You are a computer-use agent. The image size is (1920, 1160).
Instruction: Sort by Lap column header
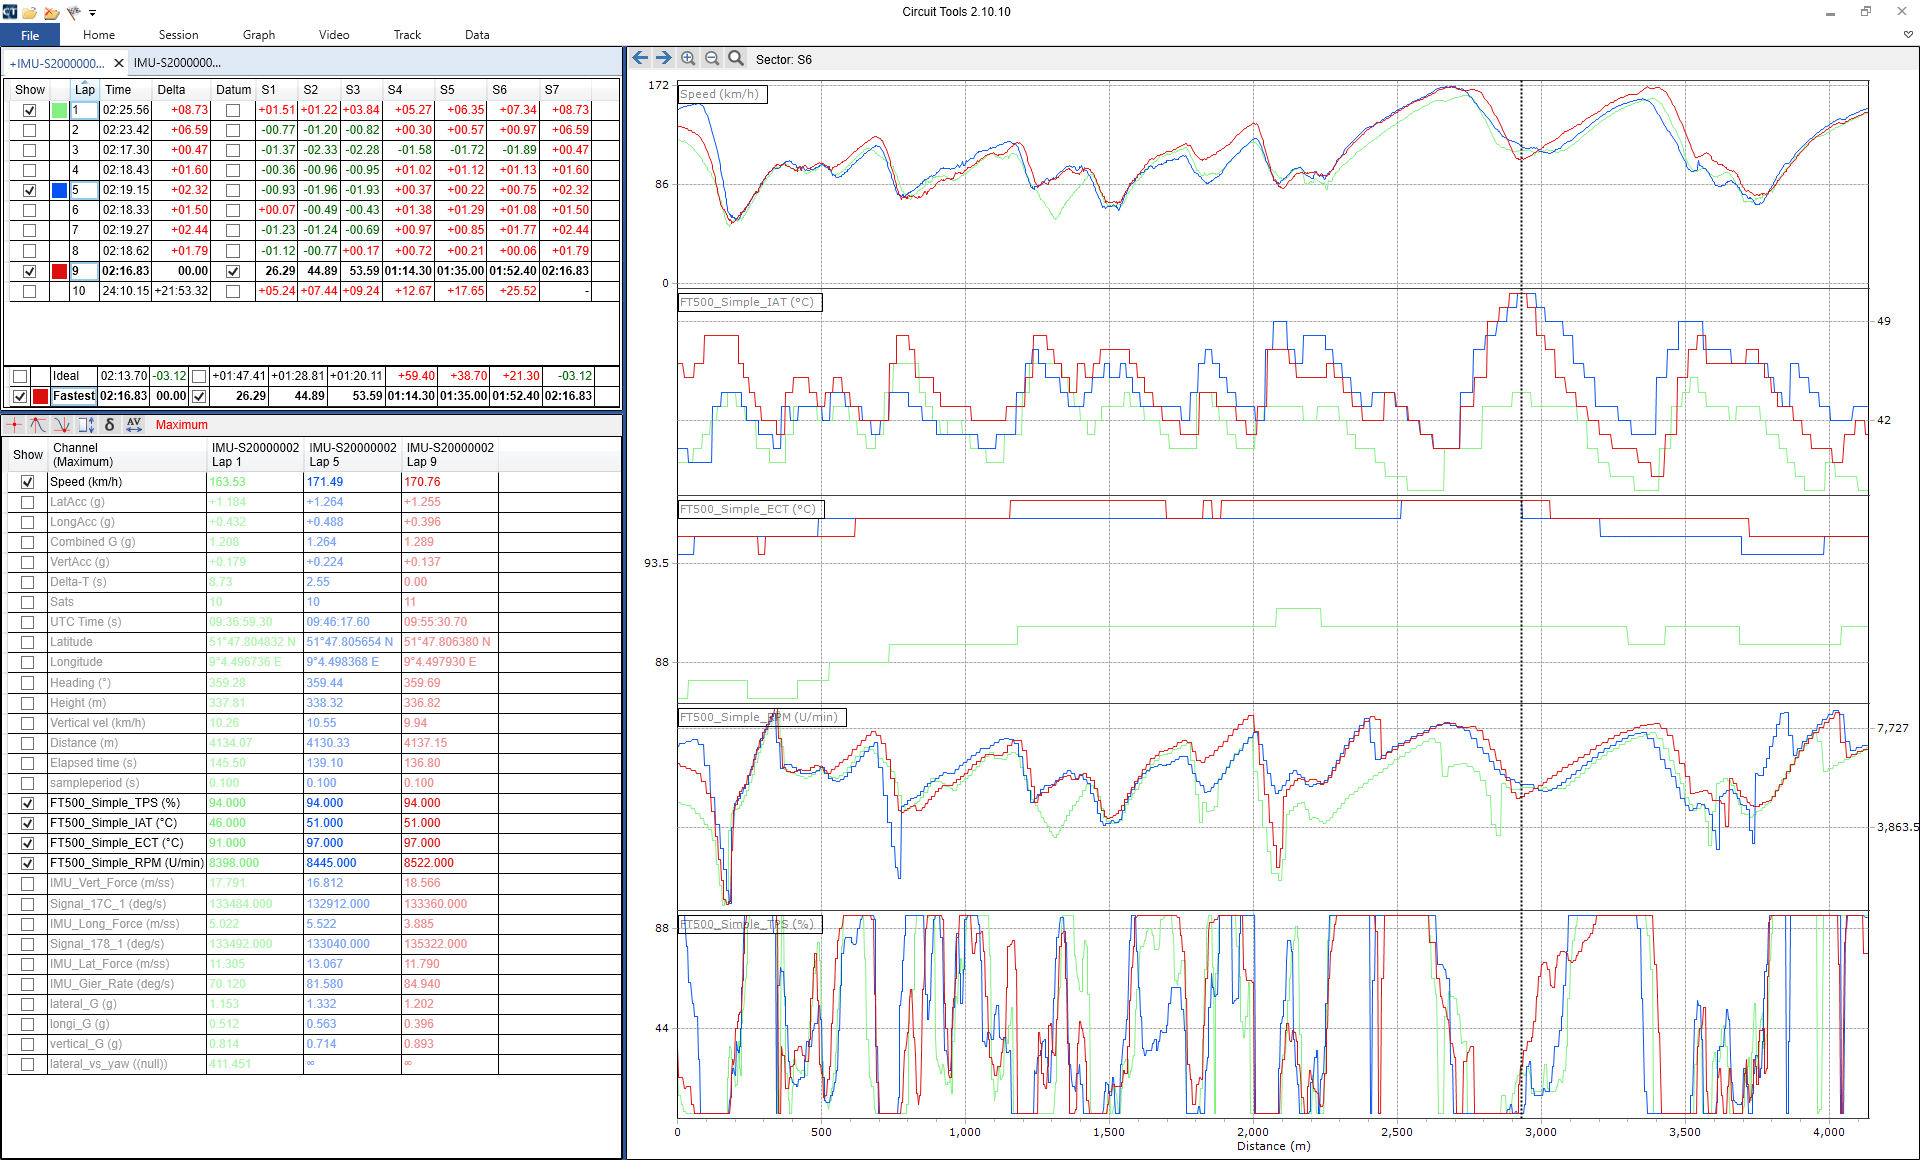click(84, 89)
